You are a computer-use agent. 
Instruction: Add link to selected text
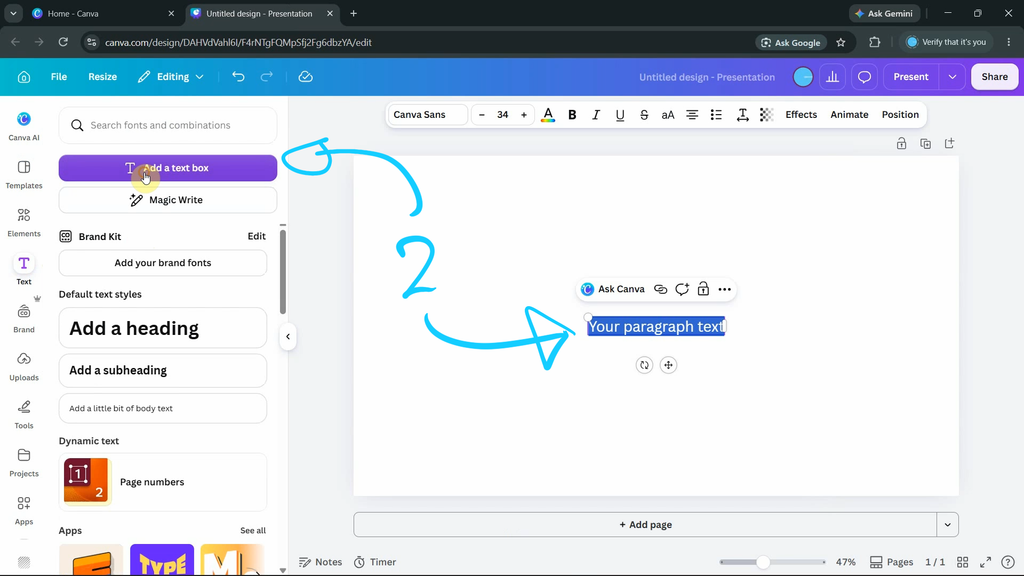pos(660,289)
